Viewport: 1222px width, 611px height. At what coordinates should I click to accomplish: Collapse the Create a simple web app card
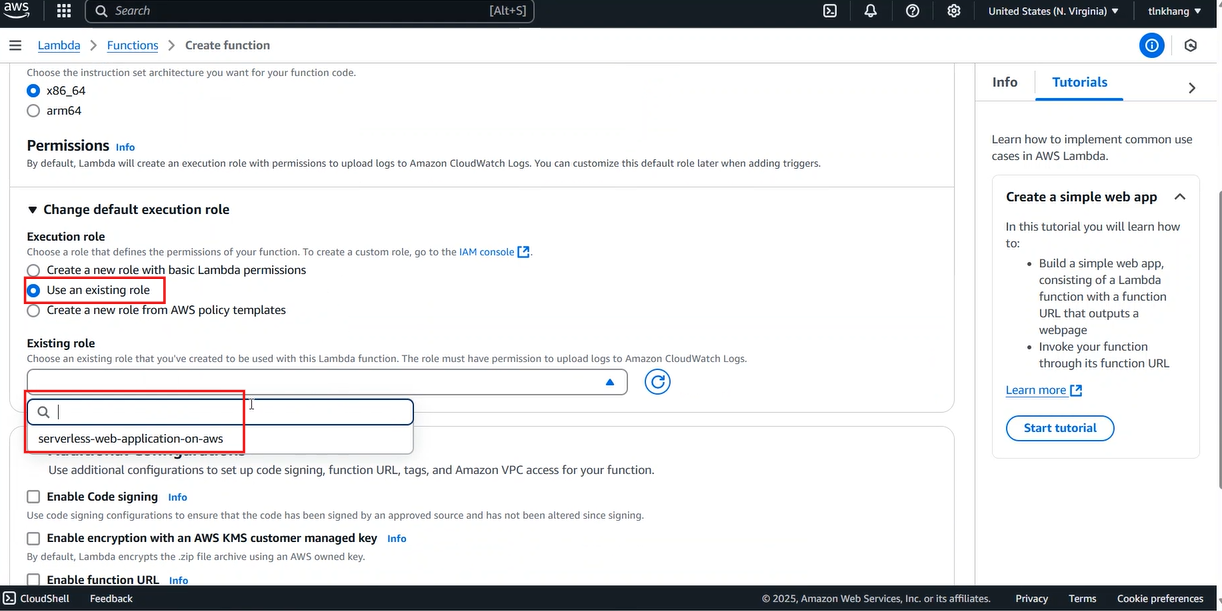1180,197
